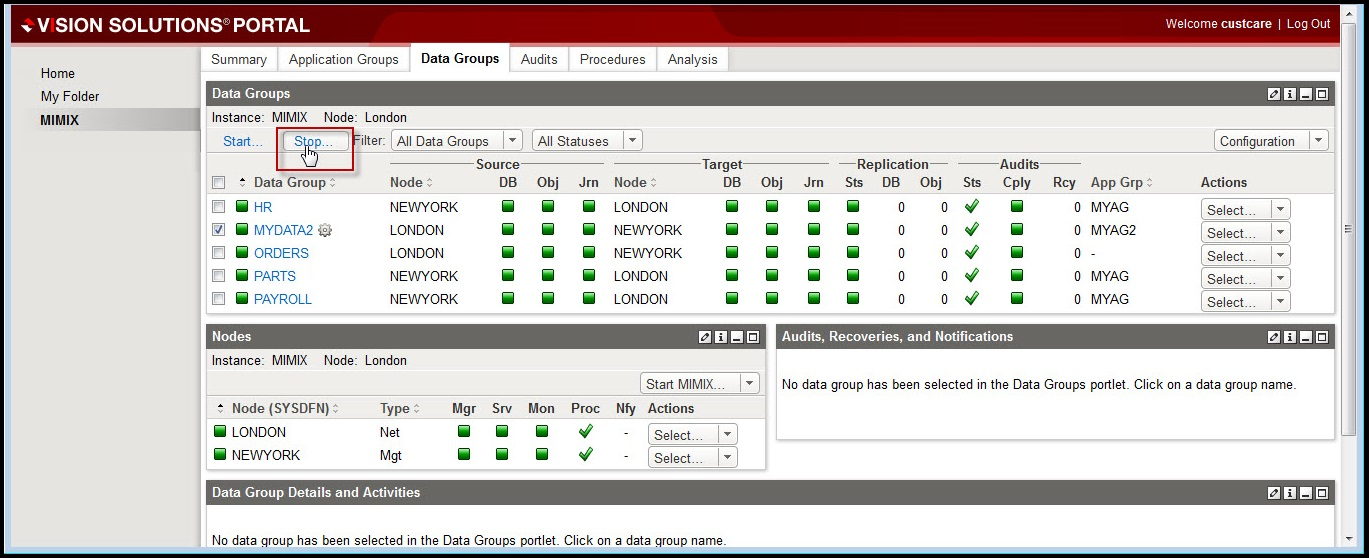Minimize the Data Group Details and Activities portlet
The image size is (1369, 558).
coord(1306,493)
